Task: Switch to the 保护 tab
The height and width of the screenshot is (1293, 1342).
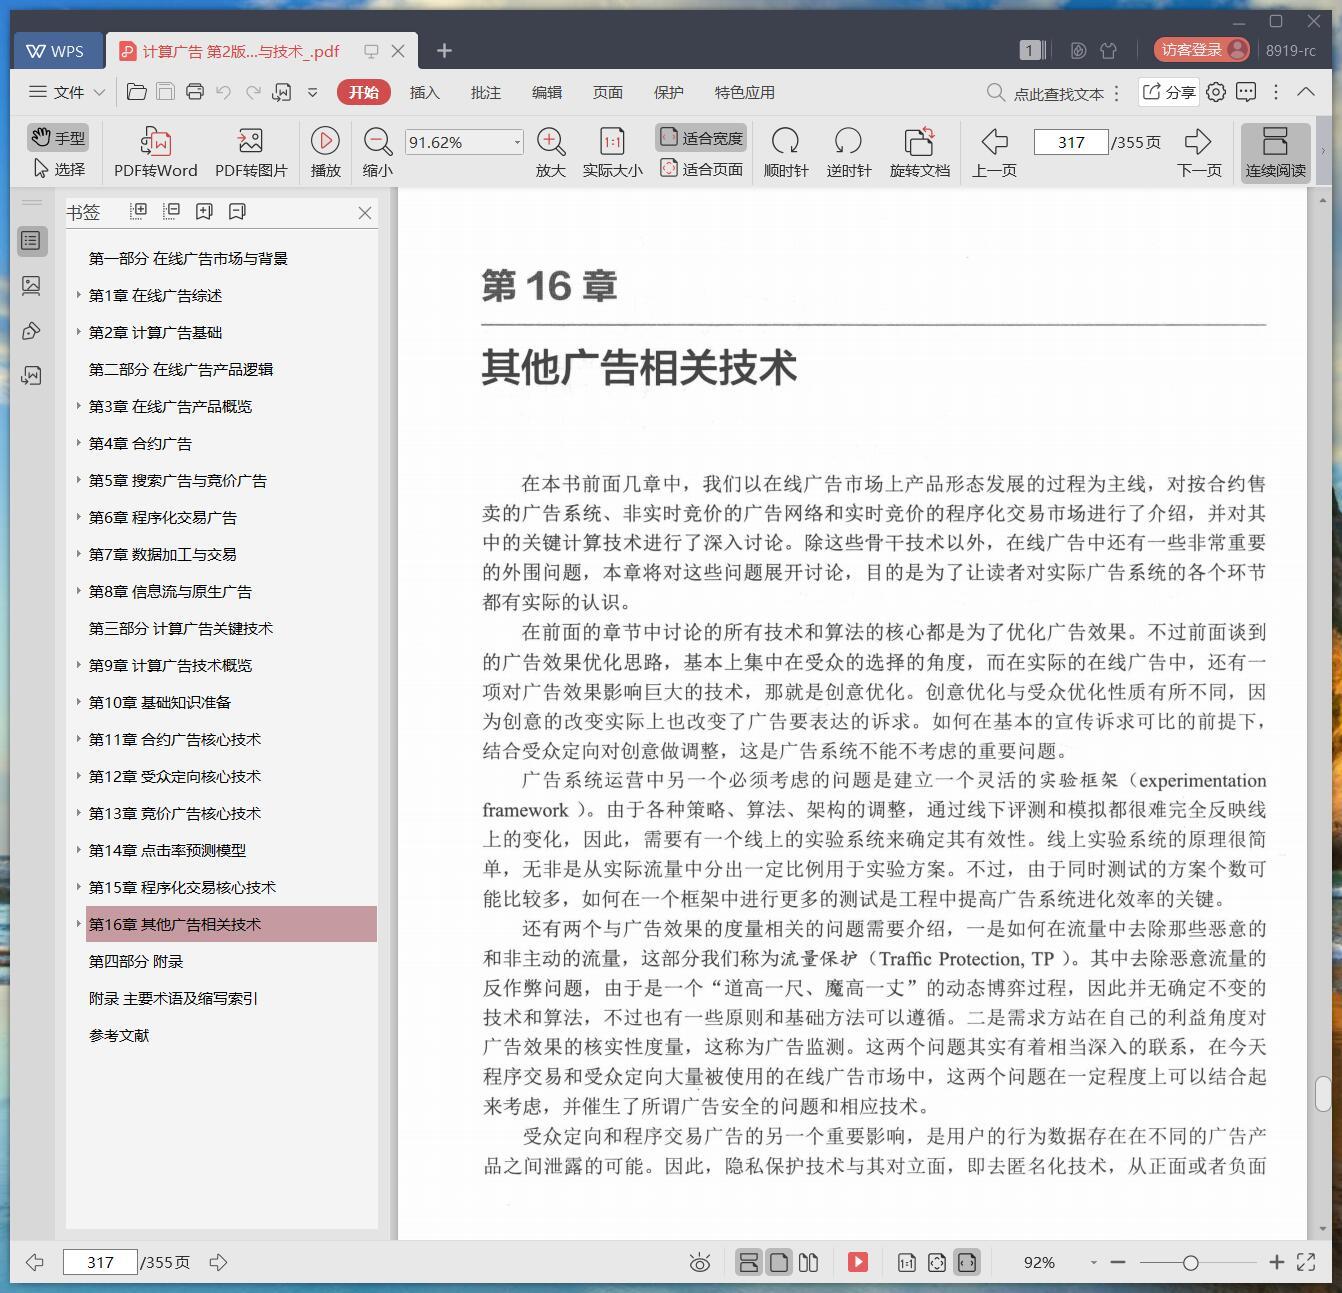Action: [668, 92]
